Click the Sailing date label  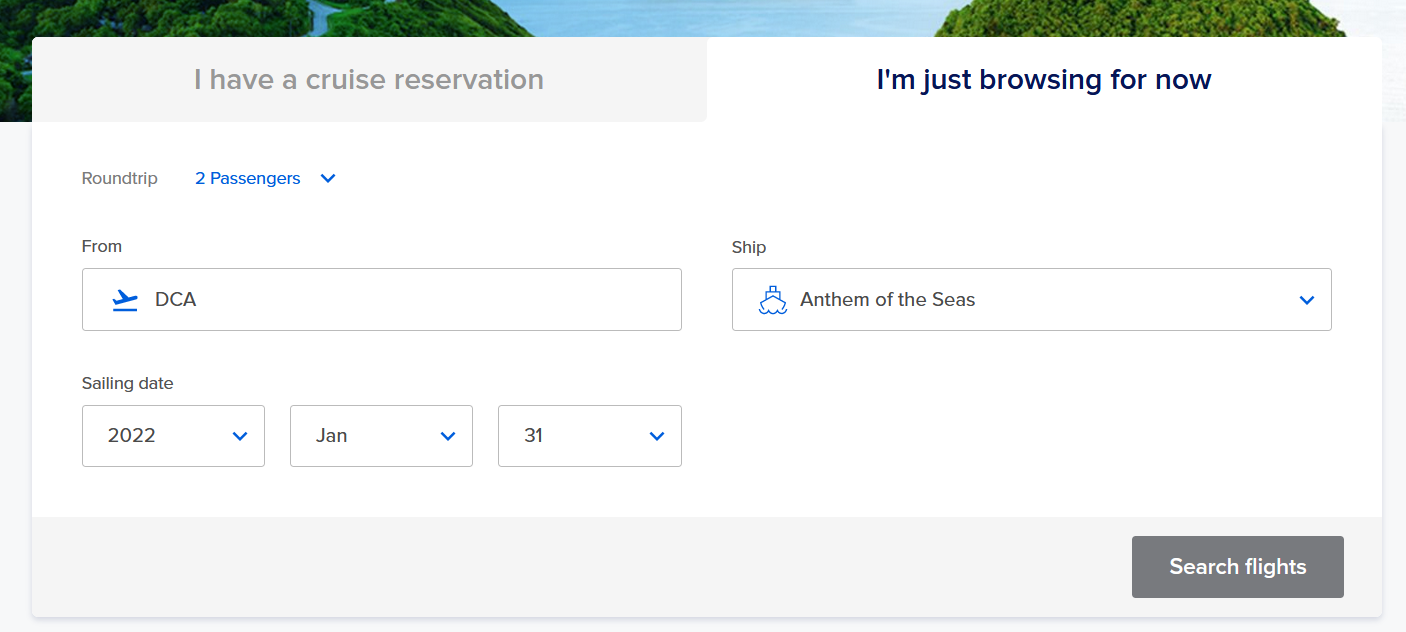(128, 383)
